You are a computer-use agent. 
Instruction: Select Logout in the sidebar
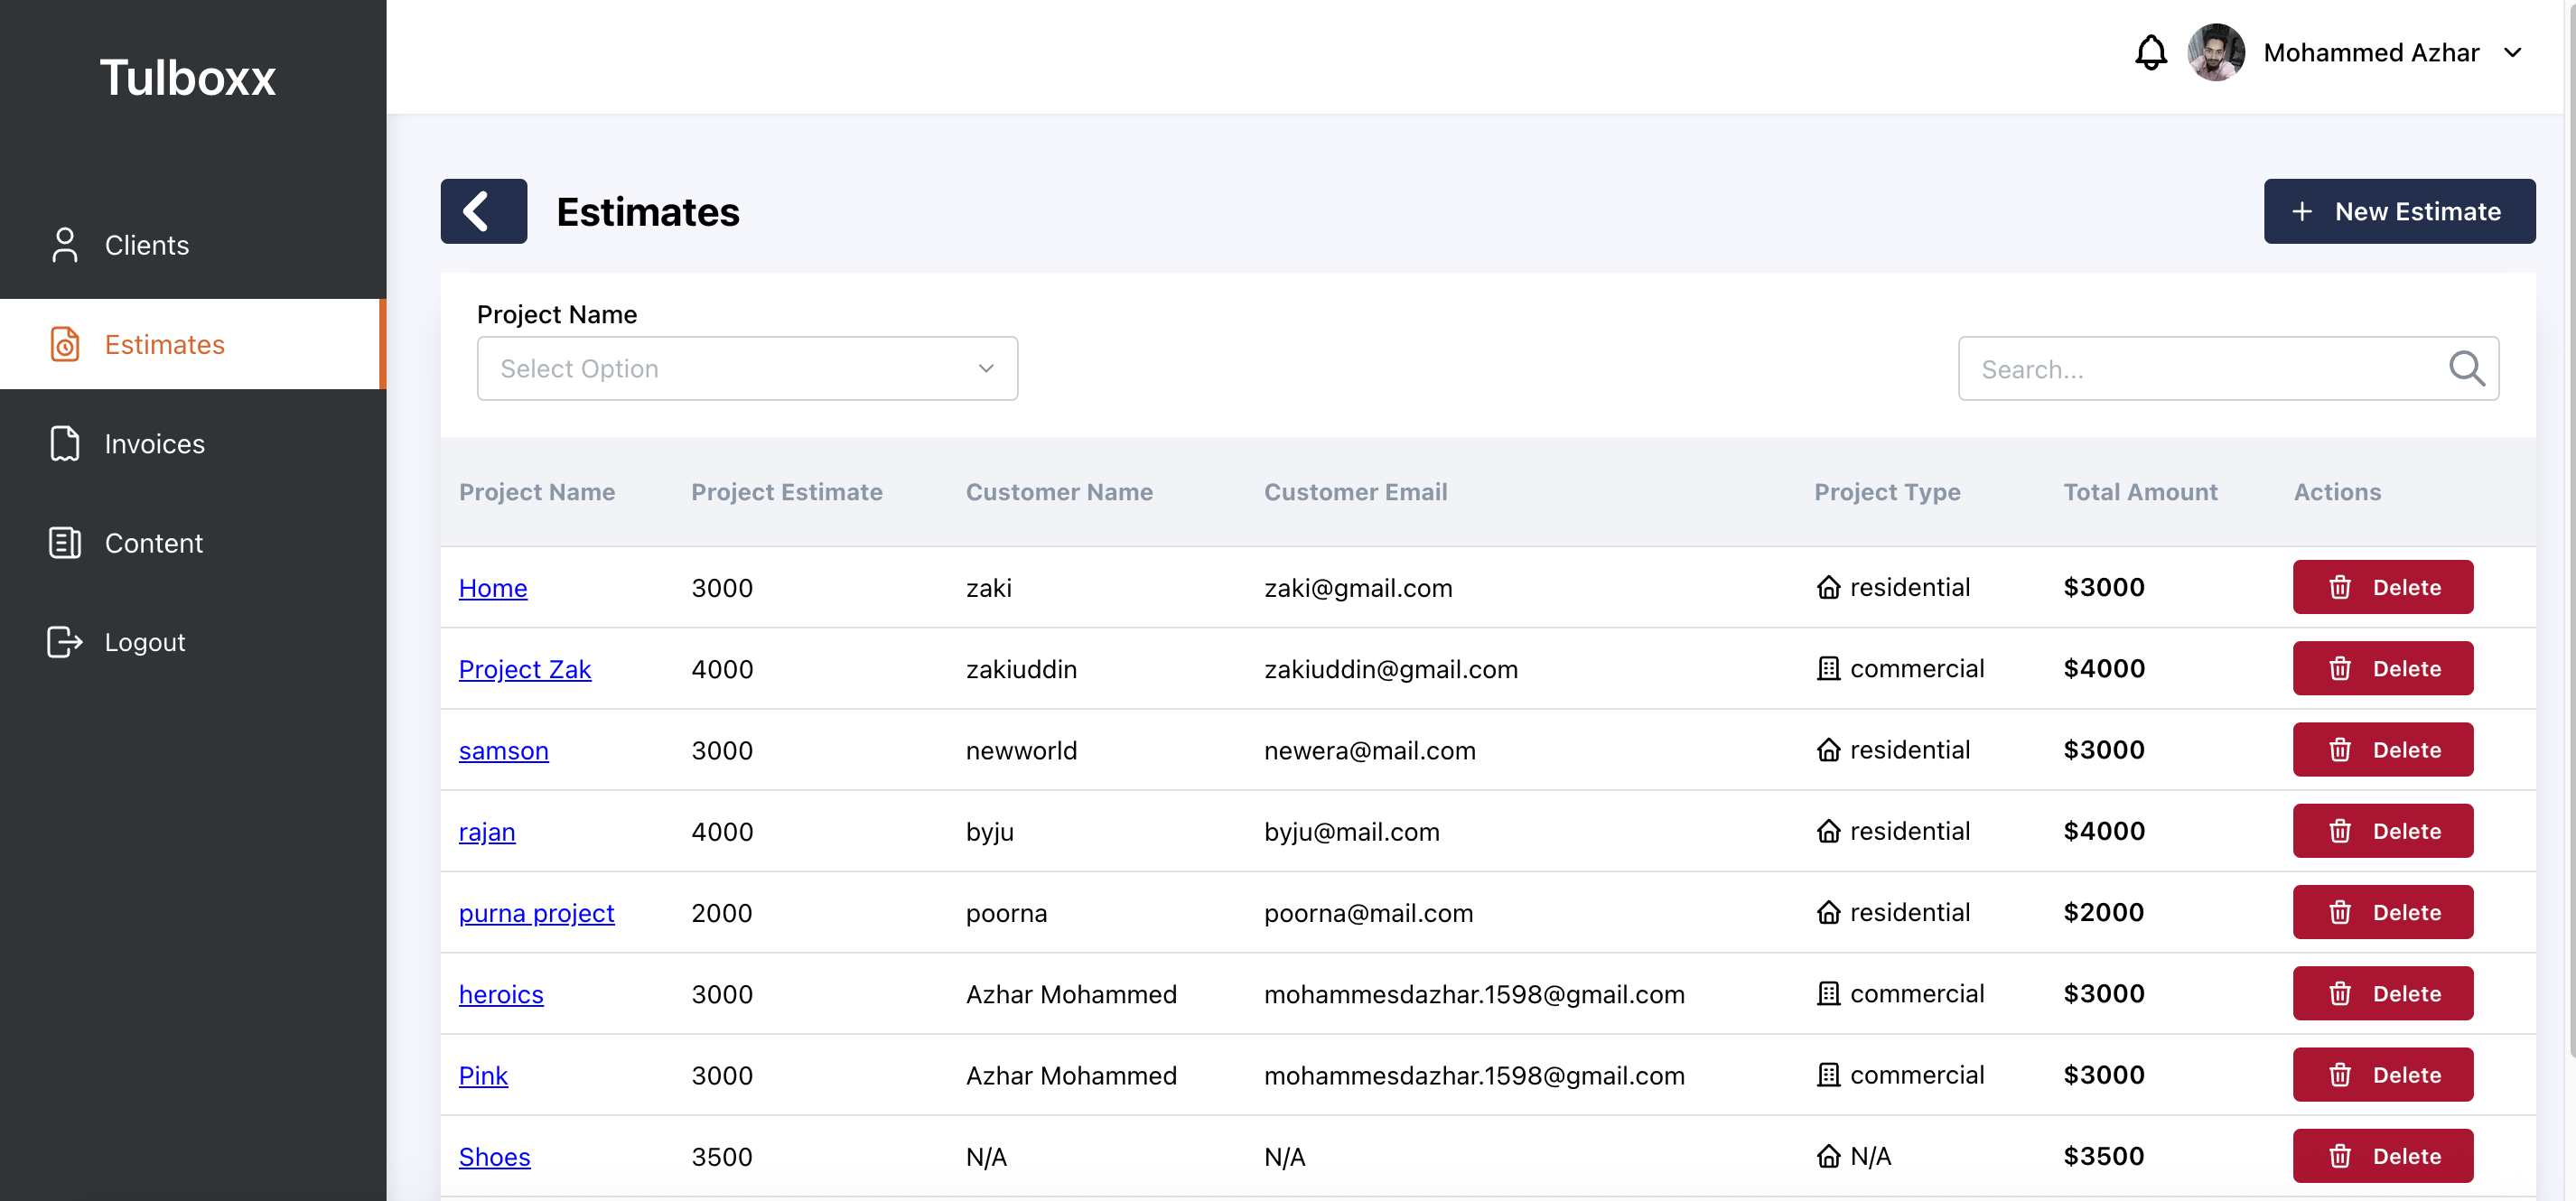pos(193,642)
